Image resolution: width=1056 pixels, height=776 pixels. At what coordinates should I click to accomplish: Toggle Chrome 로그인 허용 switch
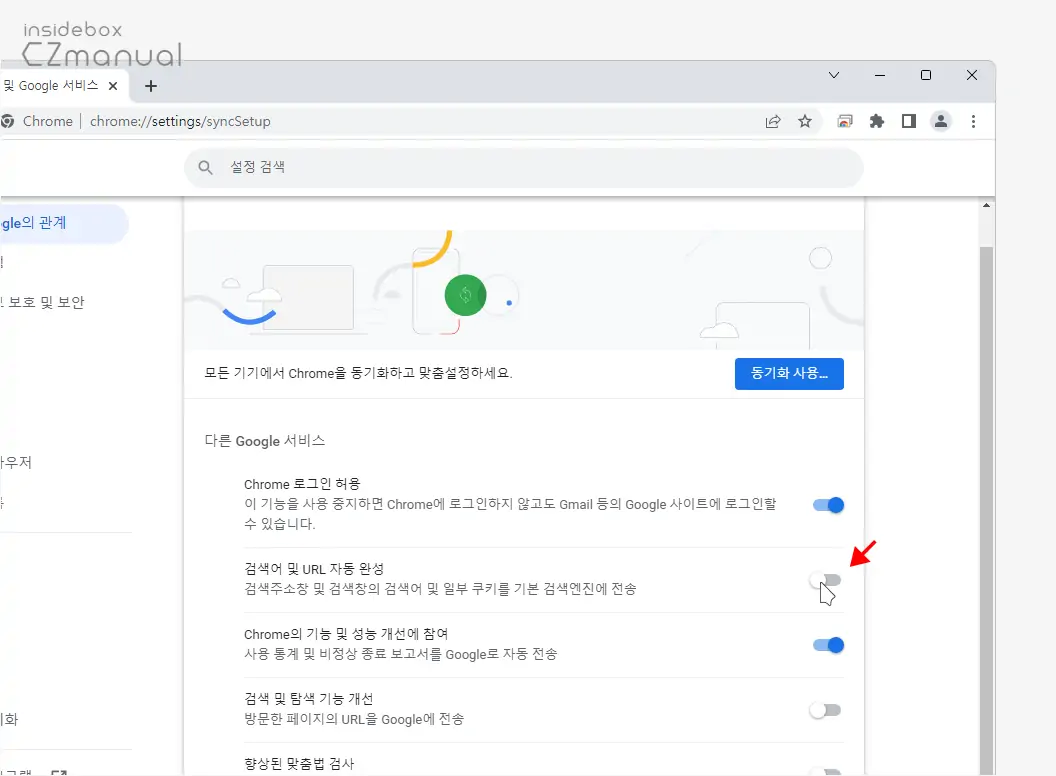(x=828, y=505)
